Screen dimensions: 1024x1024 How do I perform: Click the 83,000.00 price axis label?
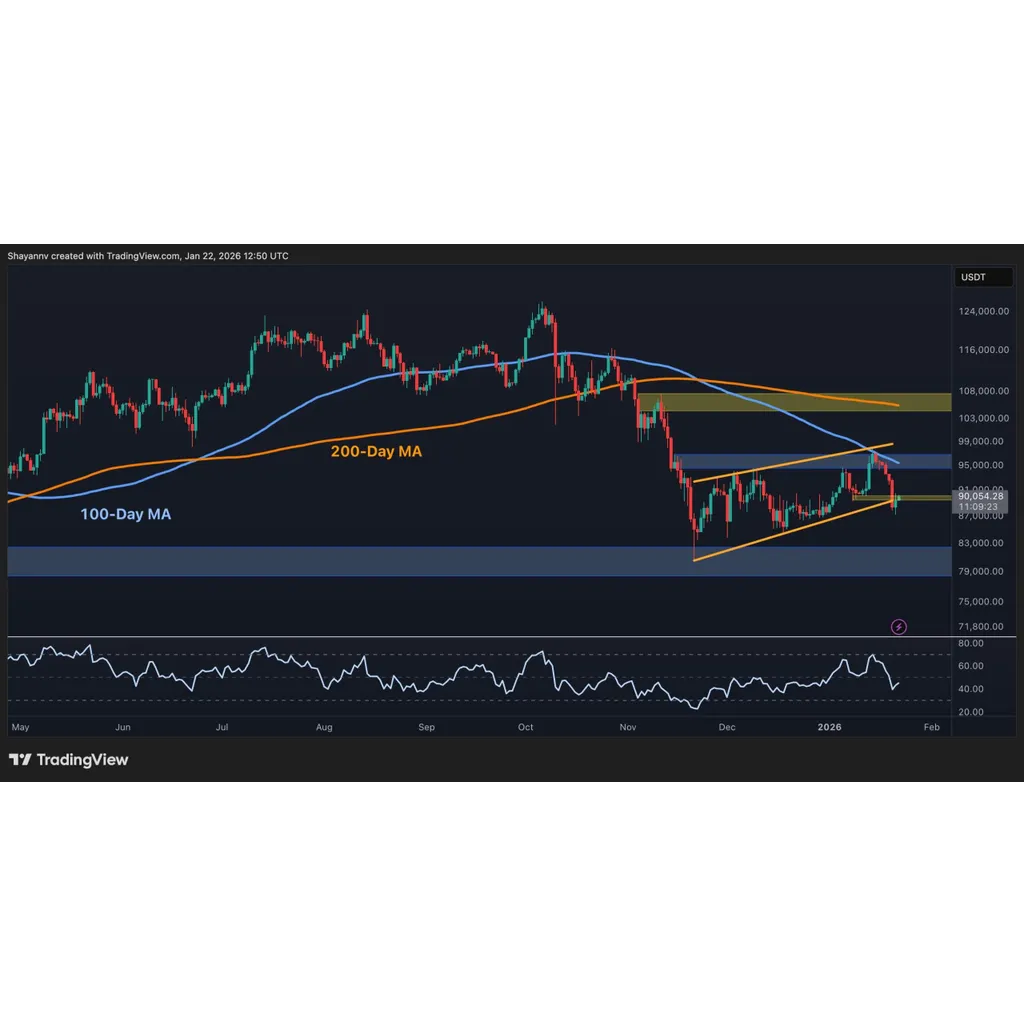(981, 543)
